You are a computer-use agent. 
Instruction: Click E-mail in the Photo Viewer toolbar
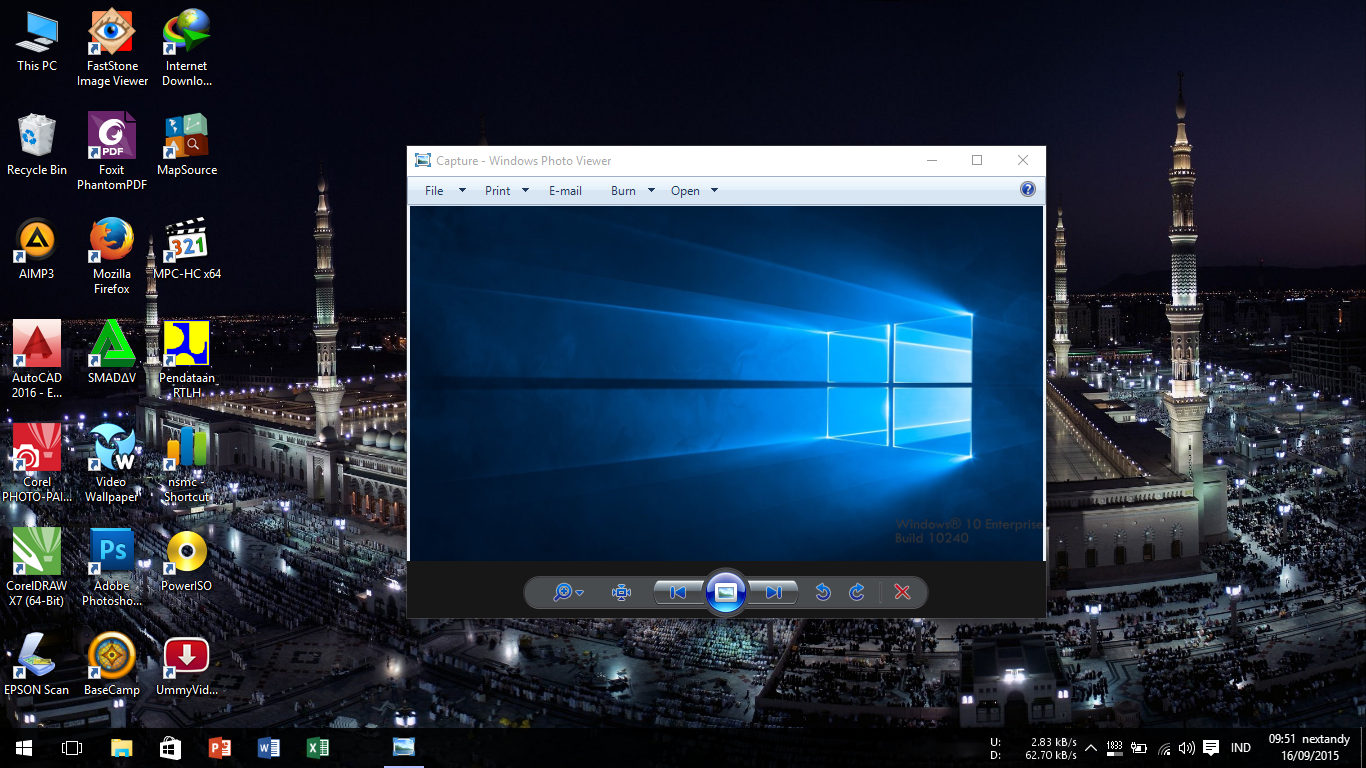(565, 190)
